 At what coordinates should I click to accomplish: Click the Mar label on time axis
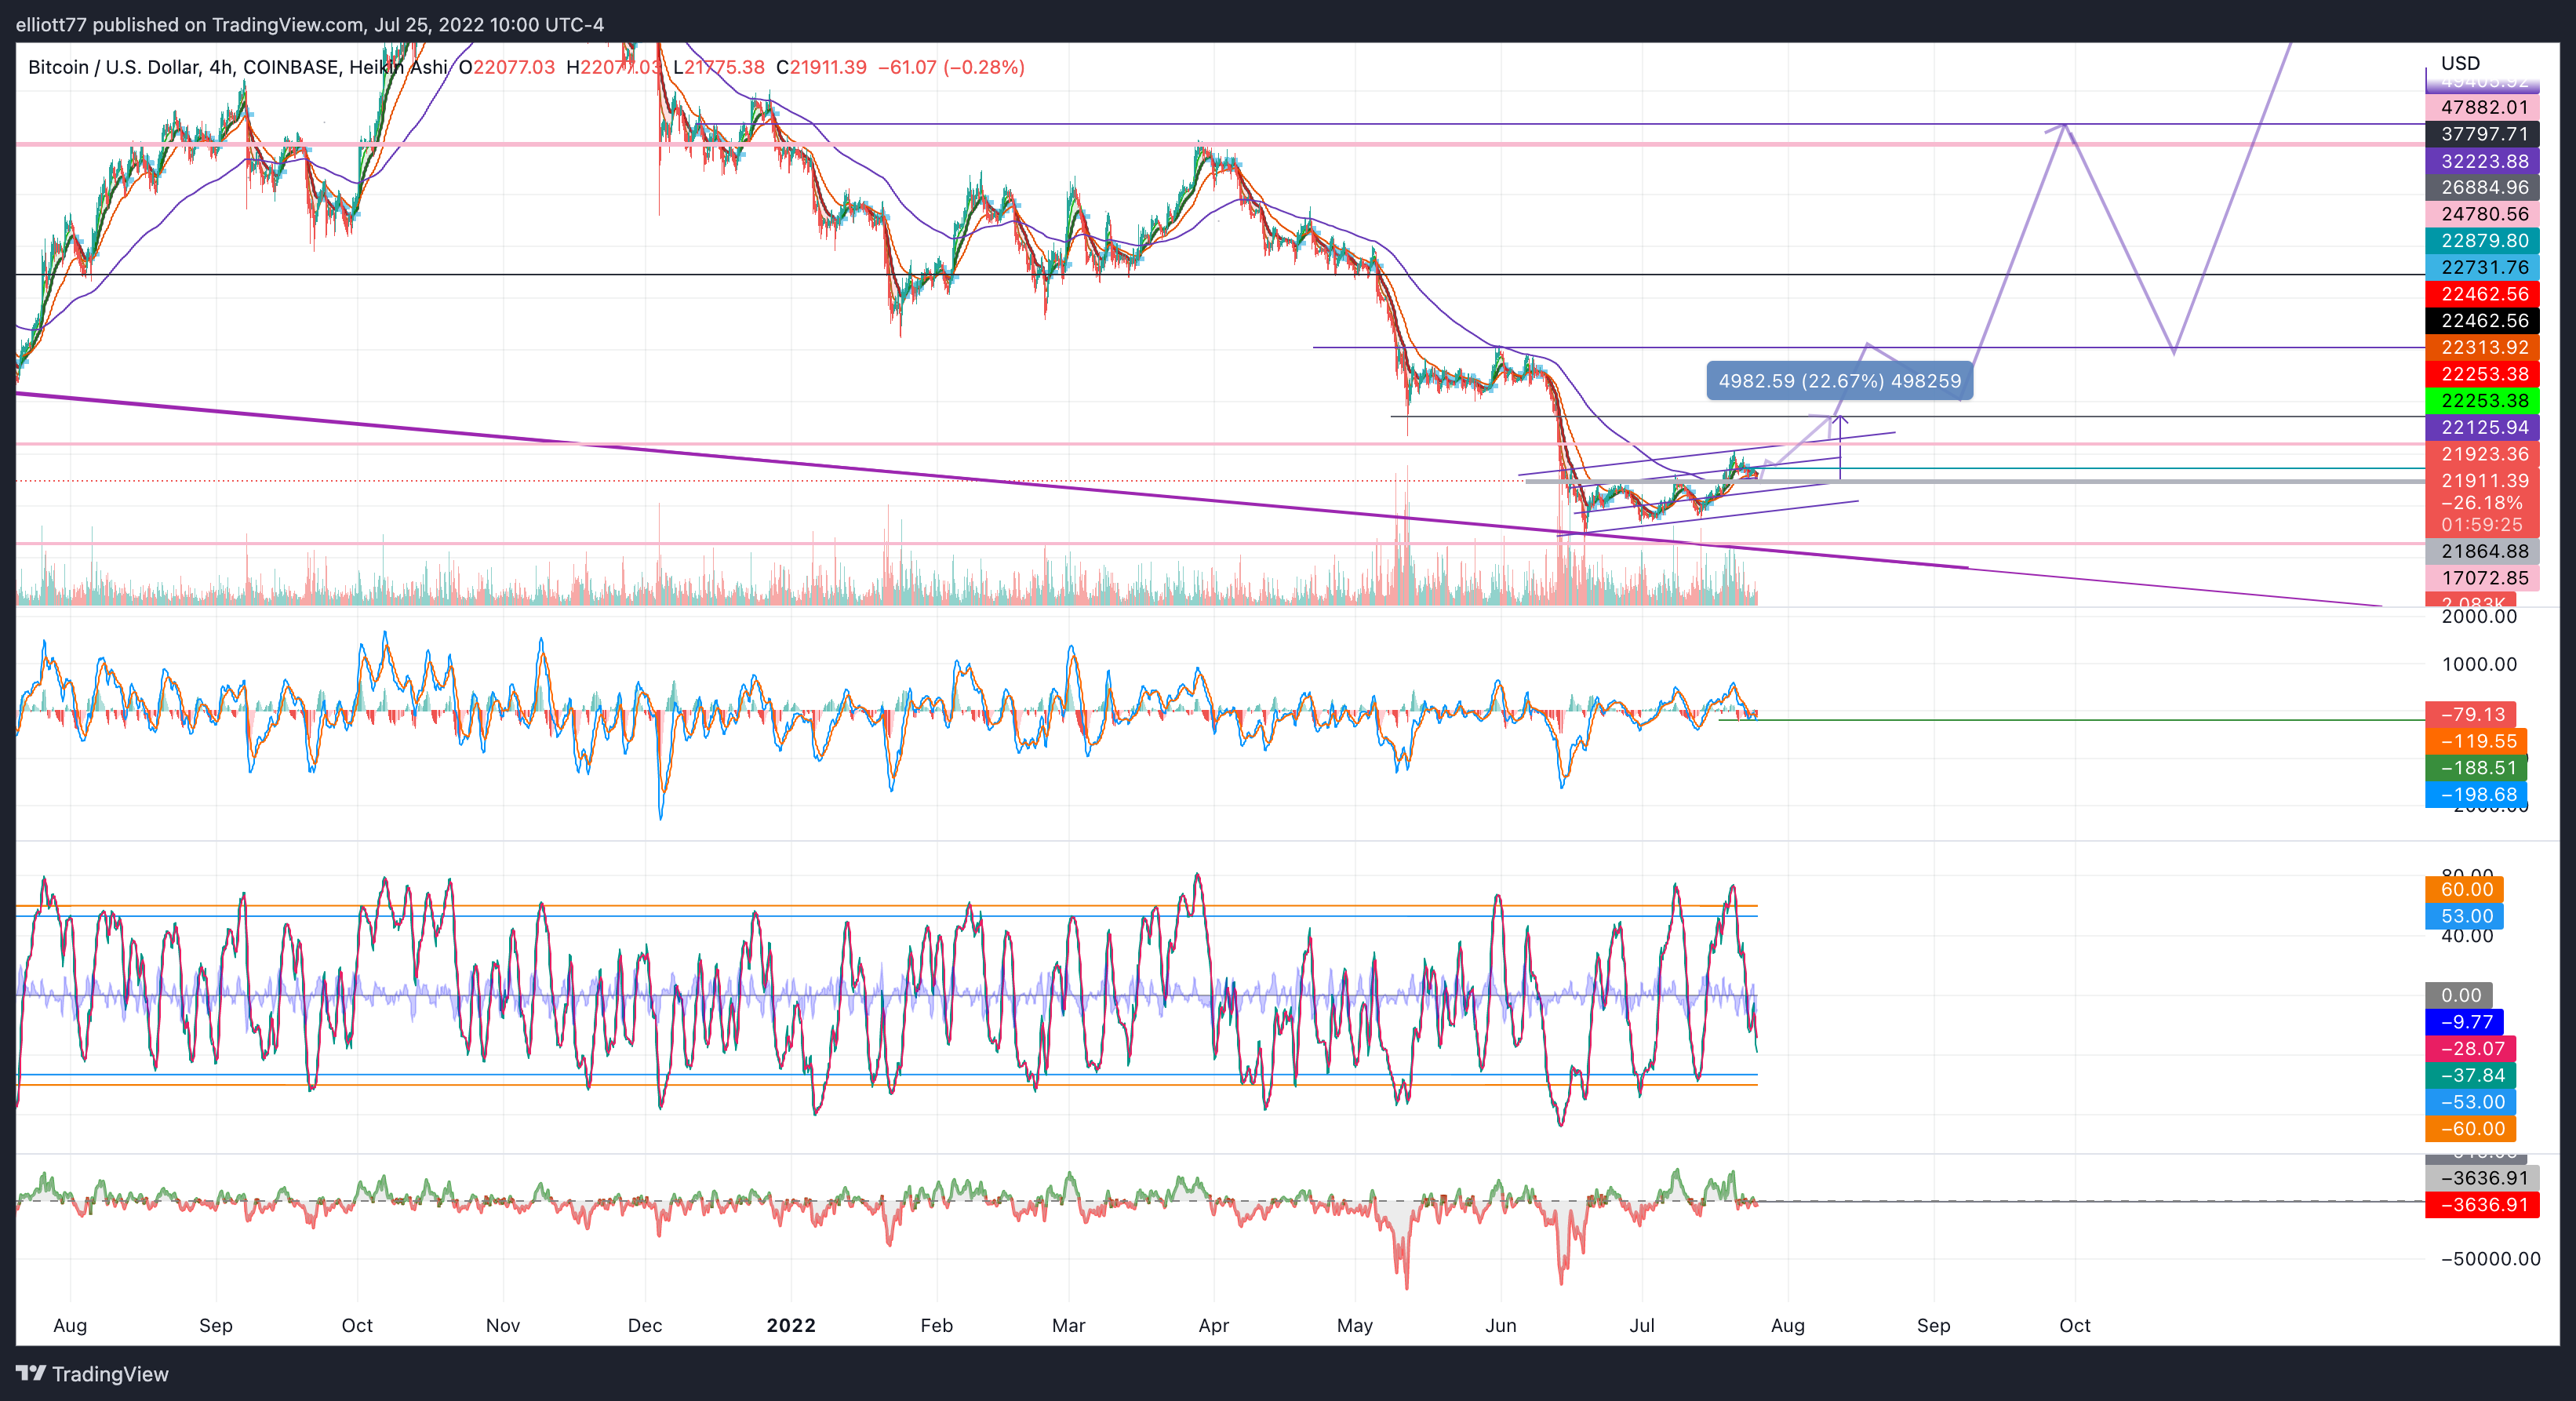pos(1069,1326)
